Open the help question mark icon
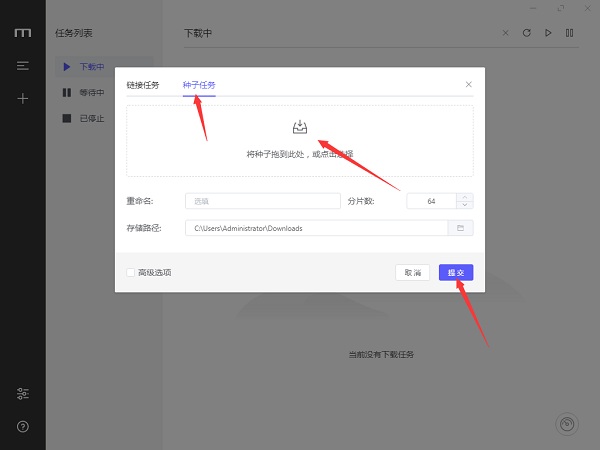This screenshot has height=450, width=600. (22, 426)
